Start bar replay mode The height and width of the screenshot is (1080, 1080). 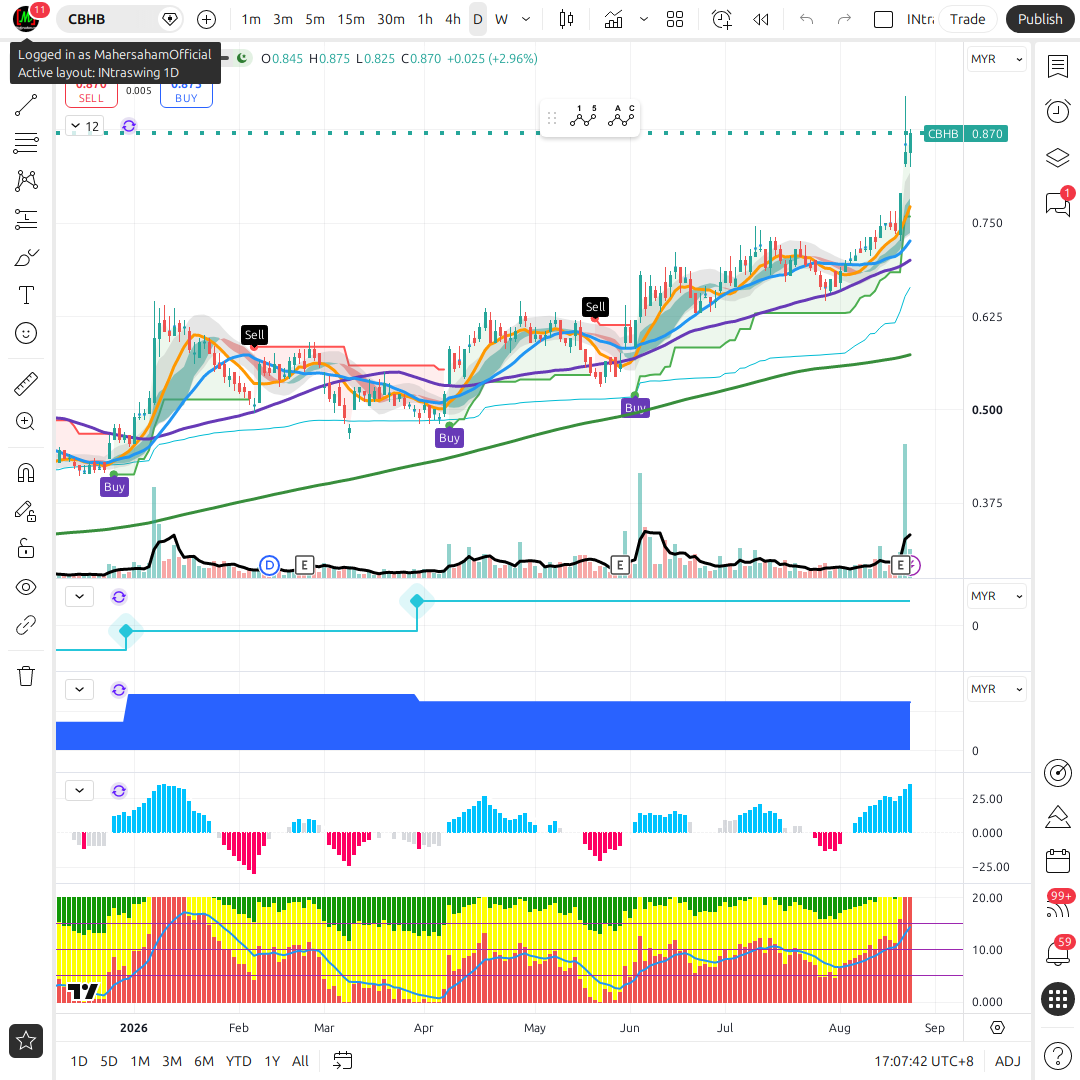760,19
